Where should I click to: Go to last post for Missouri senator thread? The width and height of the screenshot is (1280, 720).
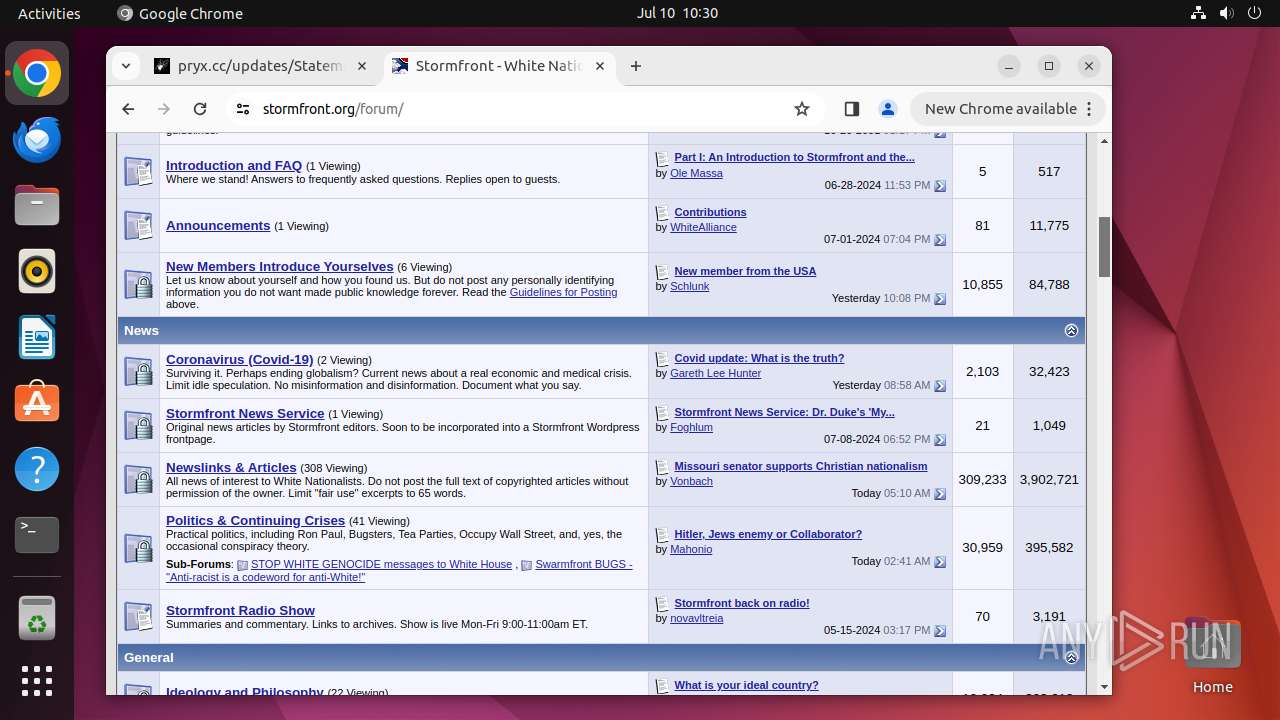940,494
